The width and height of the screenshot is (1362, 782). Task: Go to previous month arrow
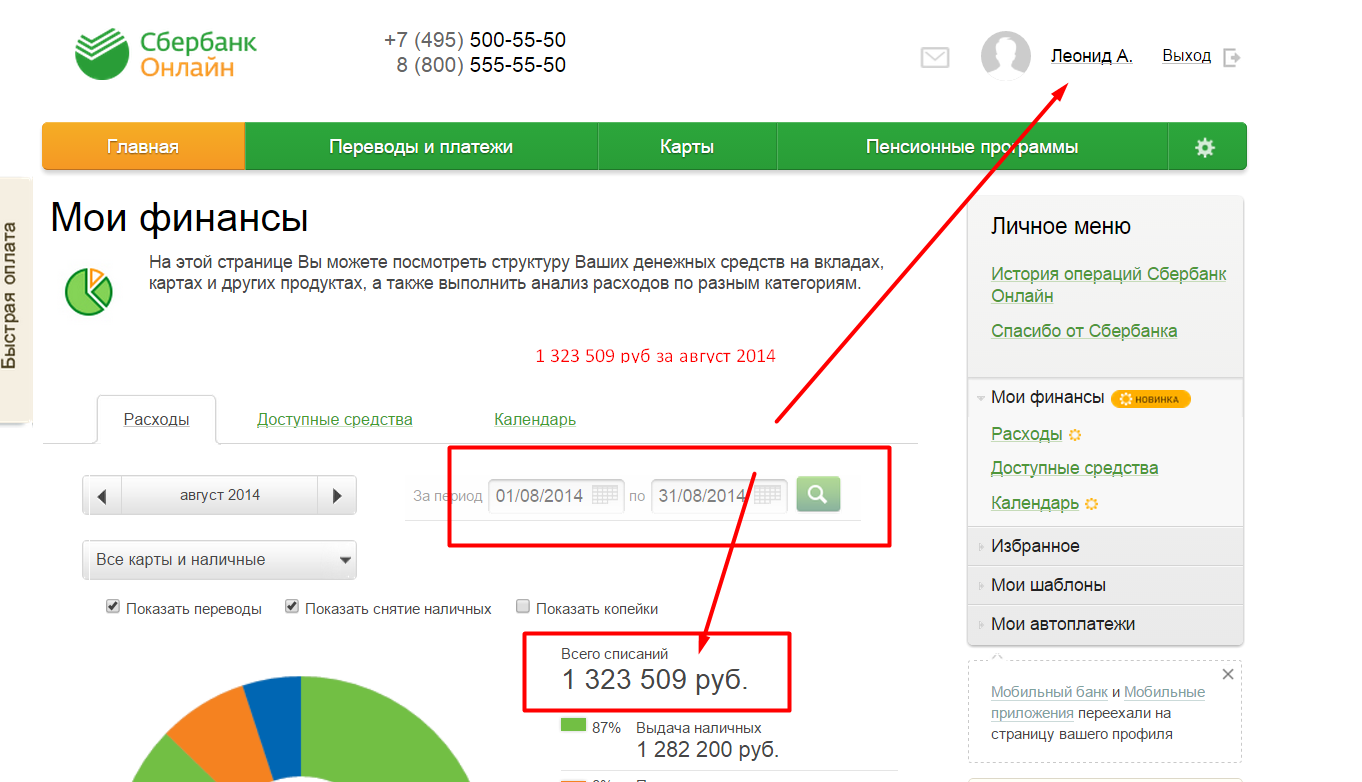coord(102,495)
